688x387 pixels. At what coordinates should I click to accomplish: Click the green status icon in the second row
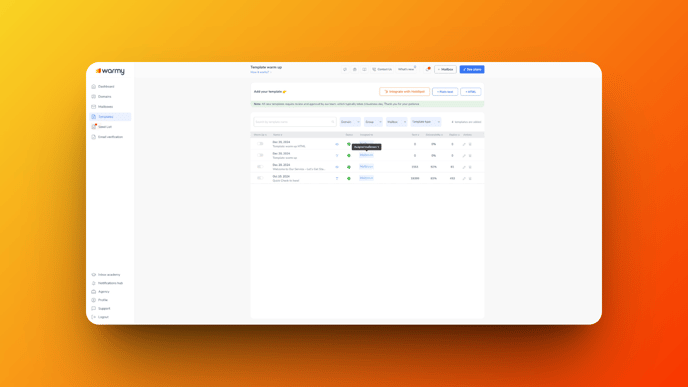coord(349,155)
